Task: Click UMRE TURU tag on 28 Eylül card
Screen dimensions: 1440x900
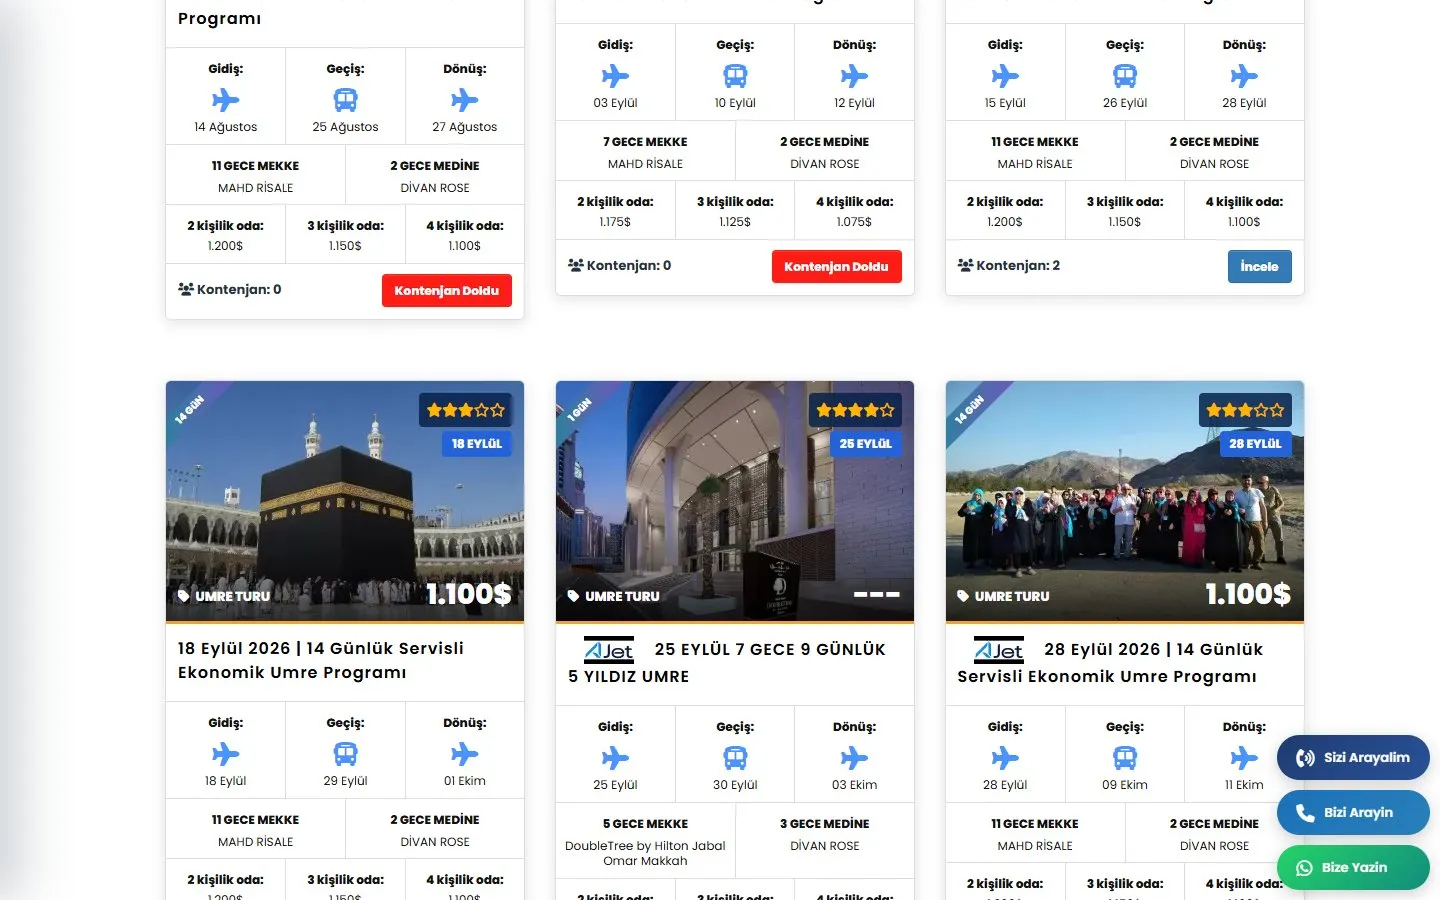Action: [1003, 596]
